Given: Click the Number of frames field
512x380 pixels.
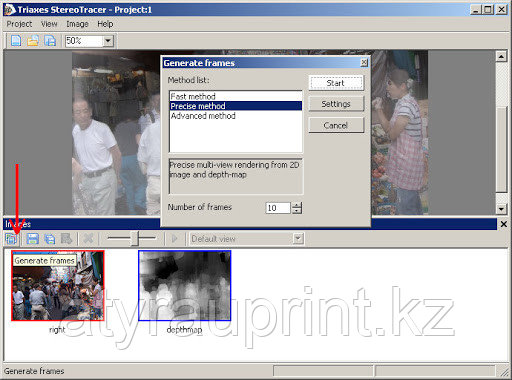Looking at the screenshot, I should coord(278,208).
